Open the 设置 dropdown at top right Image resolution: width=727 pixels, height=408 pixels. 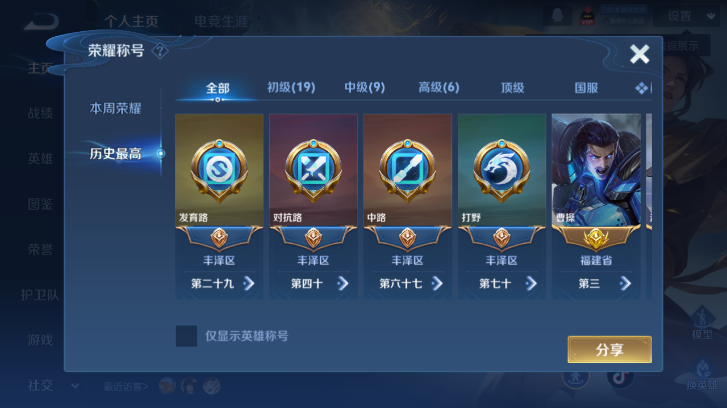pos(690,16)
